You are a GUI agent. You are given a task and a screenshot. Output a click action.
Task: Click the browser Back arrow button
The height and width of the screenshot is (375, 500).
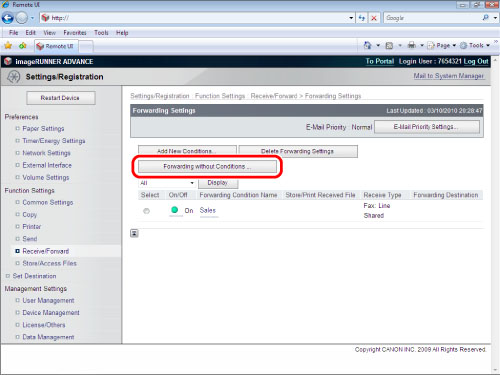tap(7, 18)
